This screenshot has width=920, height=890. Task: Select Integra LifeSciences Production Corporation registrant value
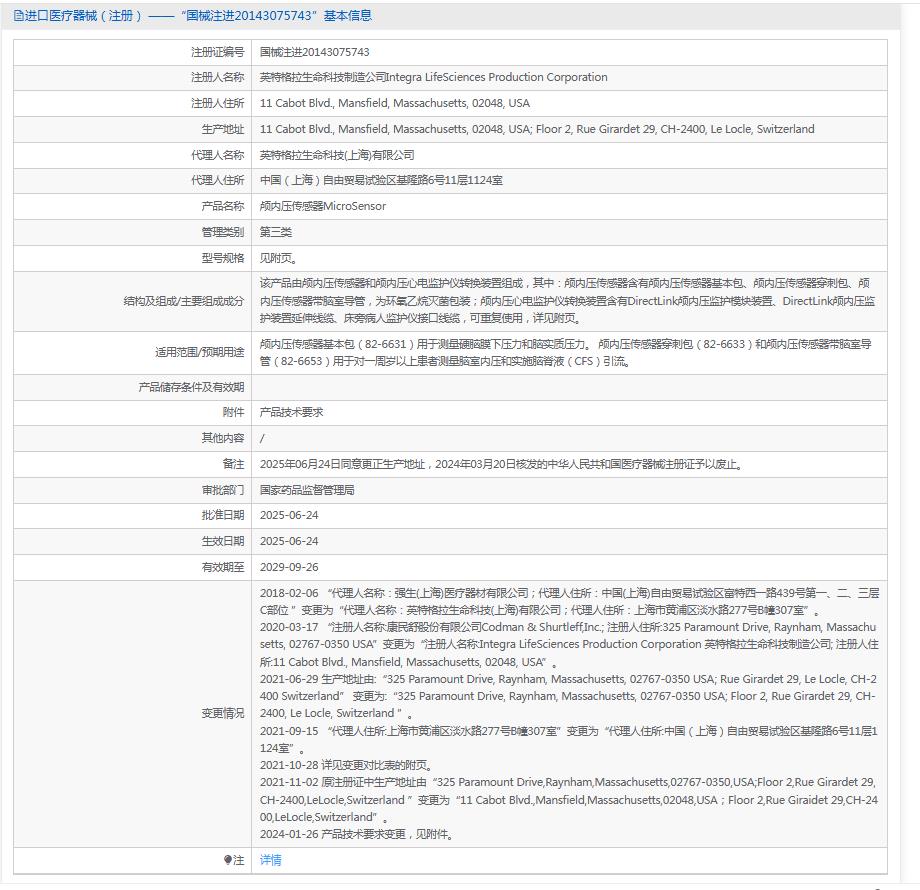[434, 77]
